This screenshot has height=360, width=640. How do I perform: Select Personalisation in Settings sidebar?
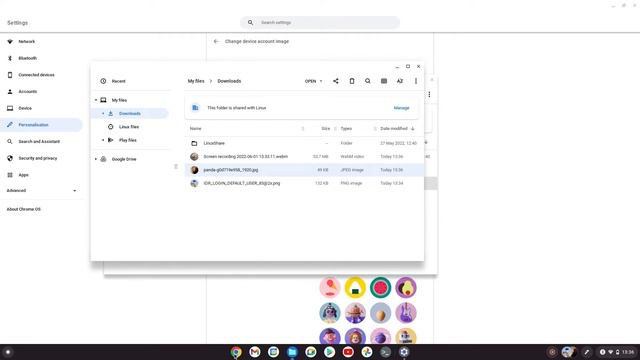[41, 125]
